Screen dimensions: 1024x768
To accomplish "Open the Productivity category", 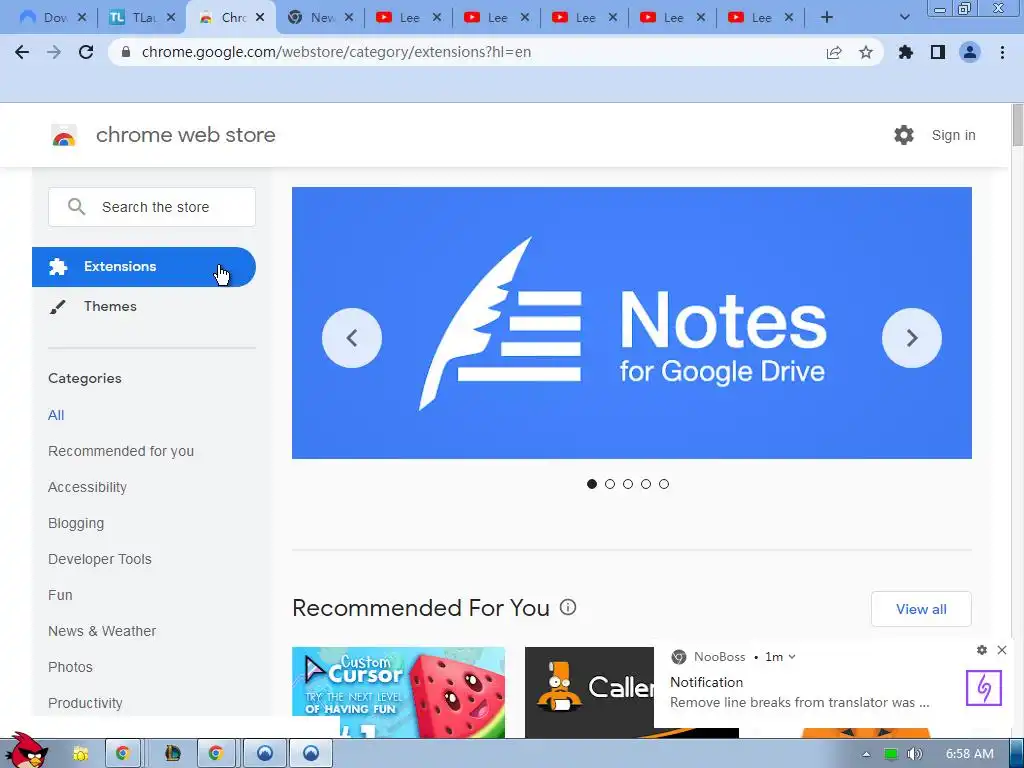I will click(85, 703).
